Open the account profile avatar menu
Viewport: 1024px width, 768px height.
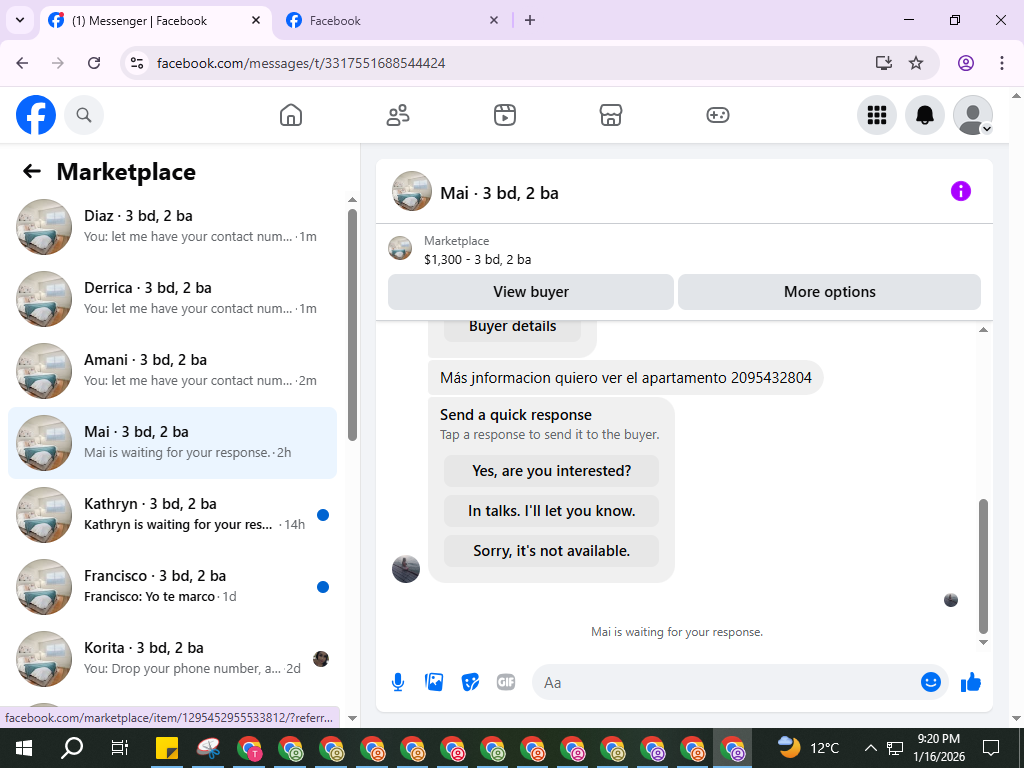tap(973, 115)
